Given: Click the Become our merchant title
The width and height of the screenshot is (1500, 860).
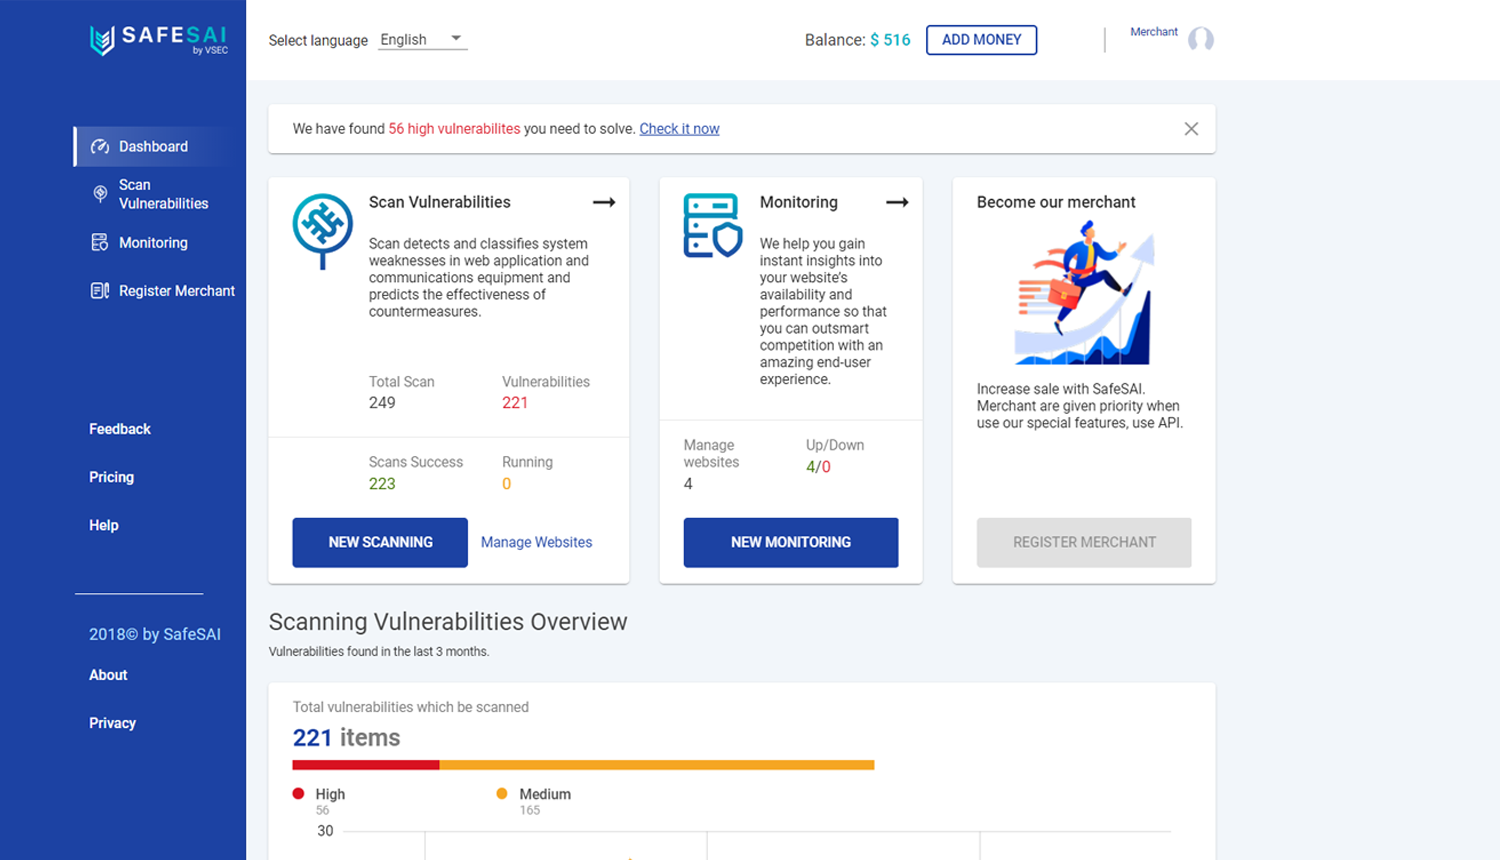Looking at the screenshot, I should pyautogui.click(x=1056, y=202).
